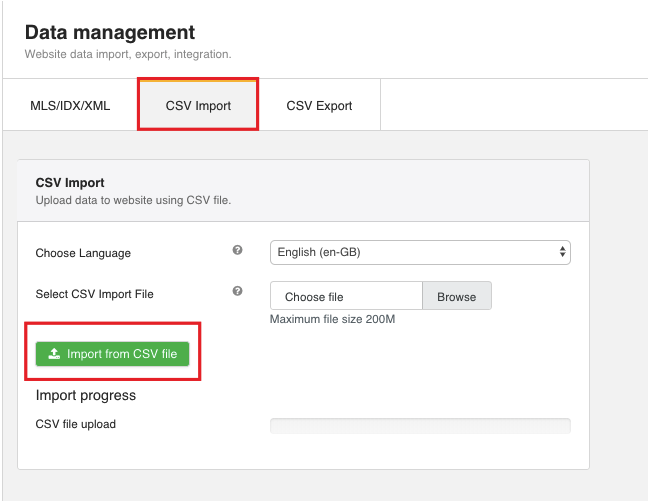Click the Maximum file size 200M note
This screenshot has width=648, height=501.
click(335, 320)
